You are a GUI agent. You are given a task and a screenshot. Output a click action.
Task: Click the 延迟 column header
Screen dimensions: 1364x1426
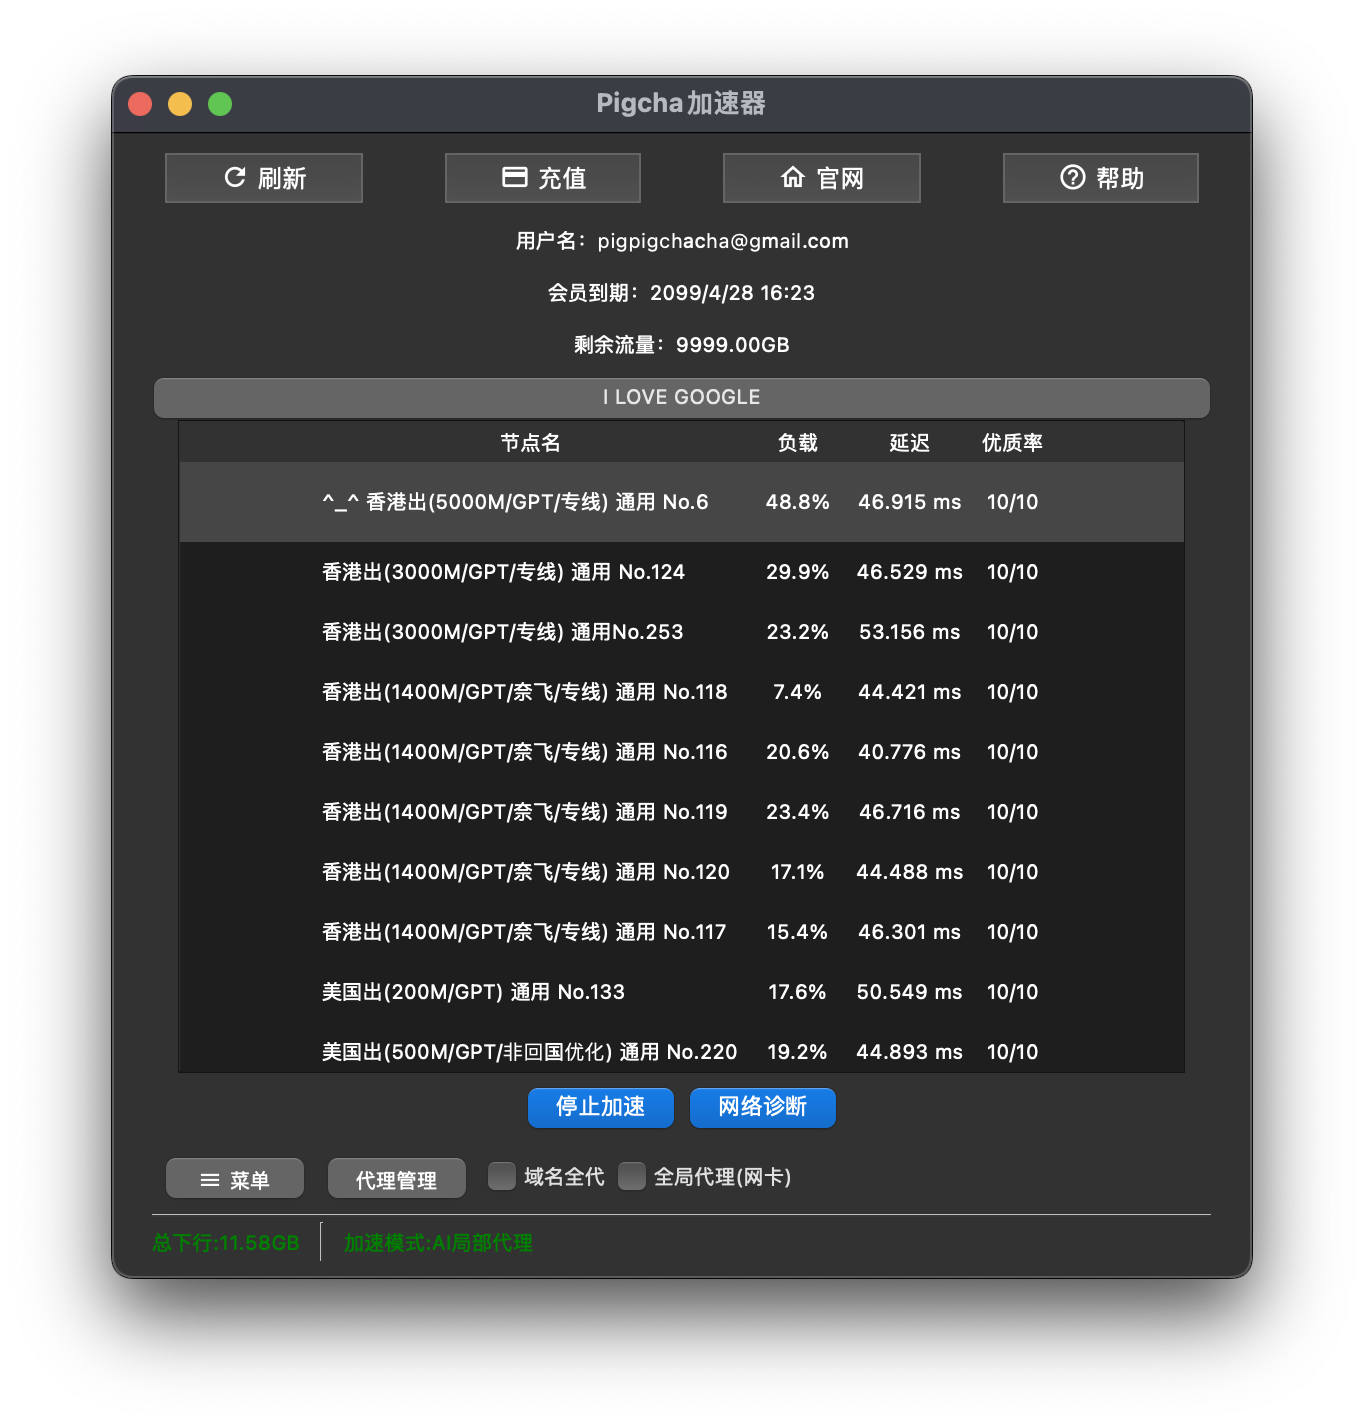coord(910,442)
